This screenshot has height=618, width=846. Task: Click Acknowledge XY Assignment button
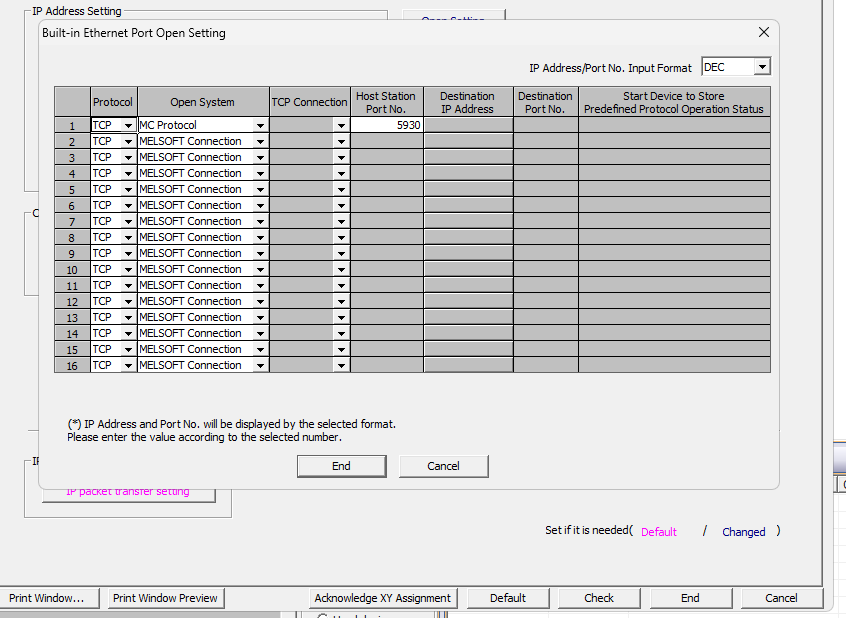pos(382,598)
